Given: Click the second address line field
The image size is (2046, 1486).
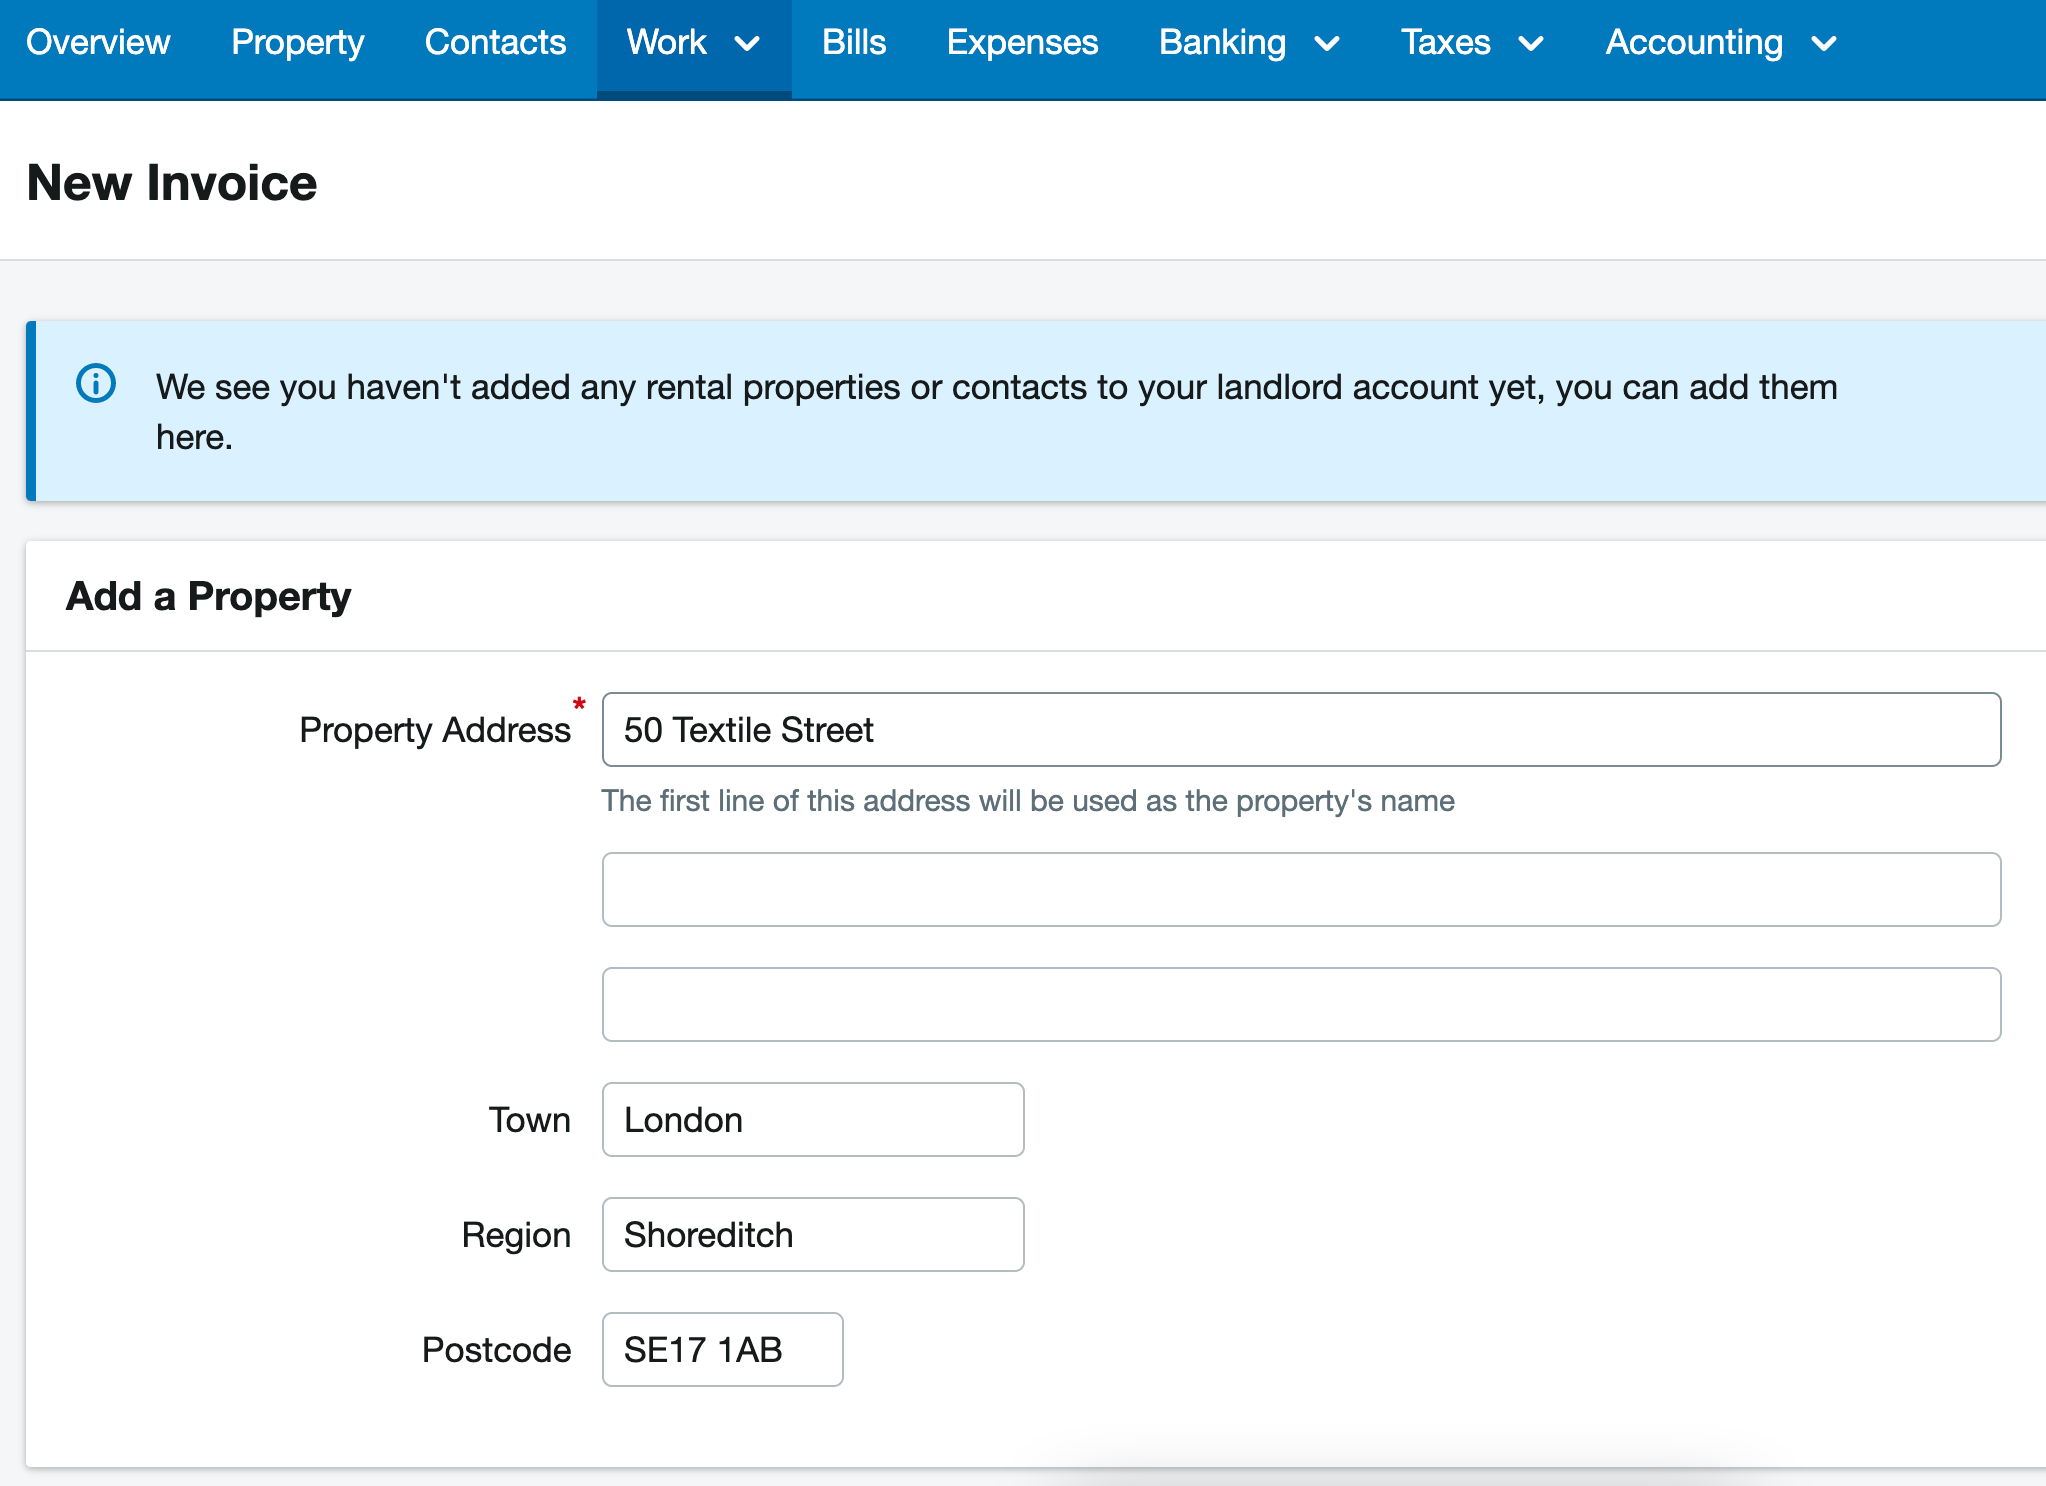Looking at the screenshot, I should [1300, 889].
